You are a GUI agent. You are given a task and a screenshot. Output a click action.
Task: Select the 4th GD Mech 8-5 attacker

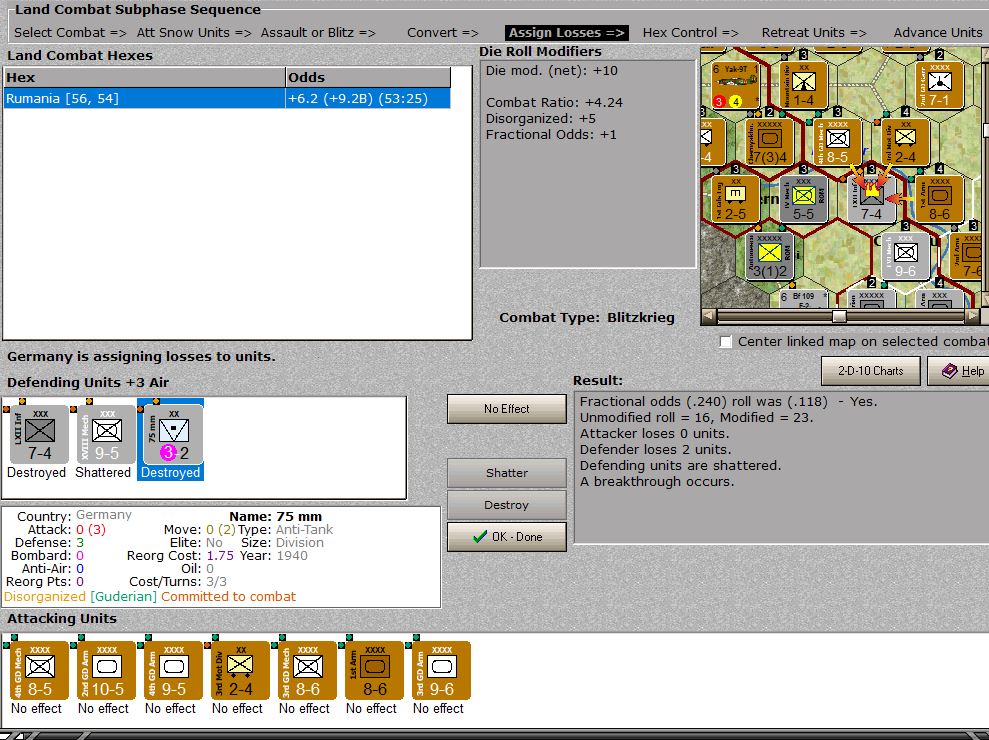pyautogui.click(x=39, y=670)
